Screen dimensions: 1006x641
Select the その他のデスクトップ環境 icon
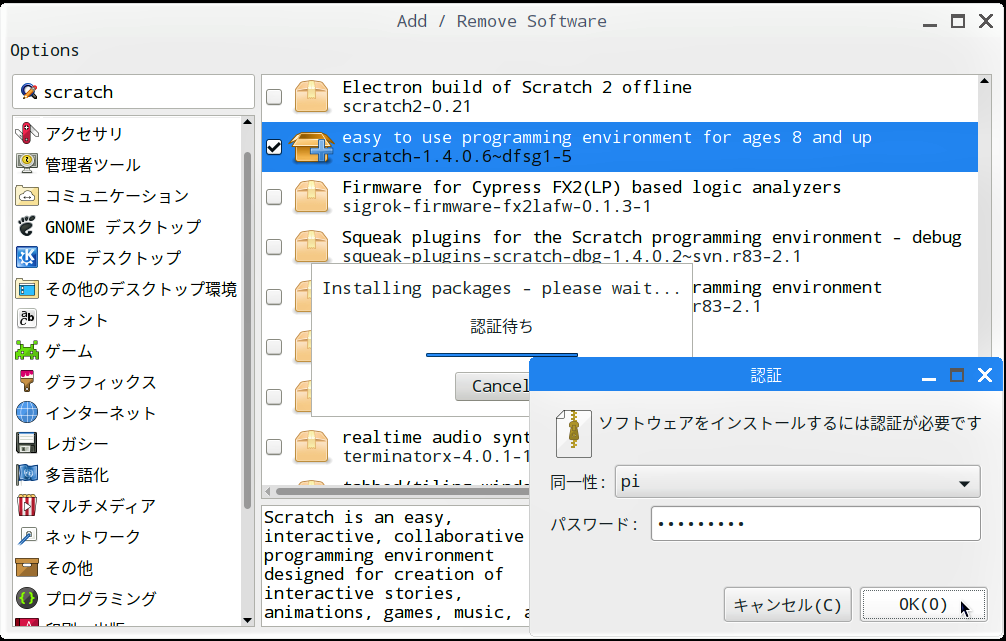click(x=26, y=289)
